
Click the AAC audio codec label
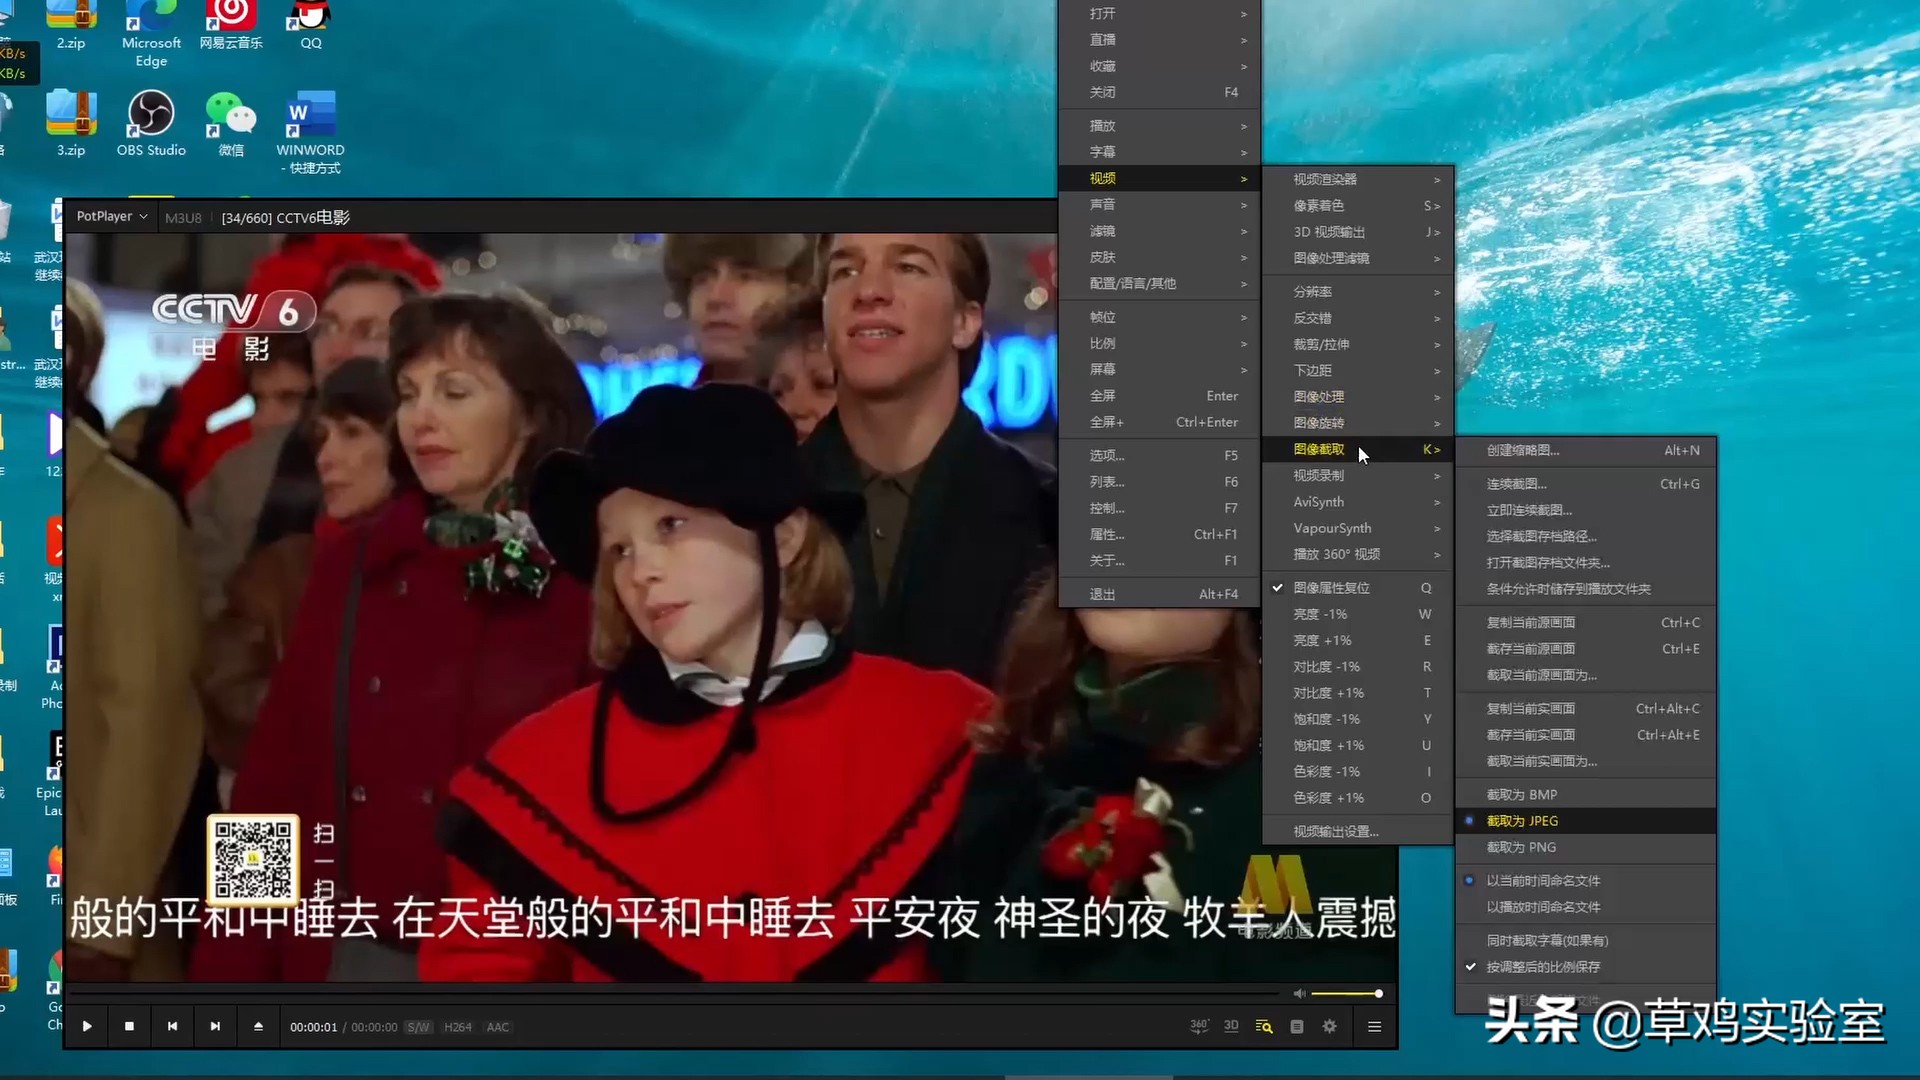498,1027
